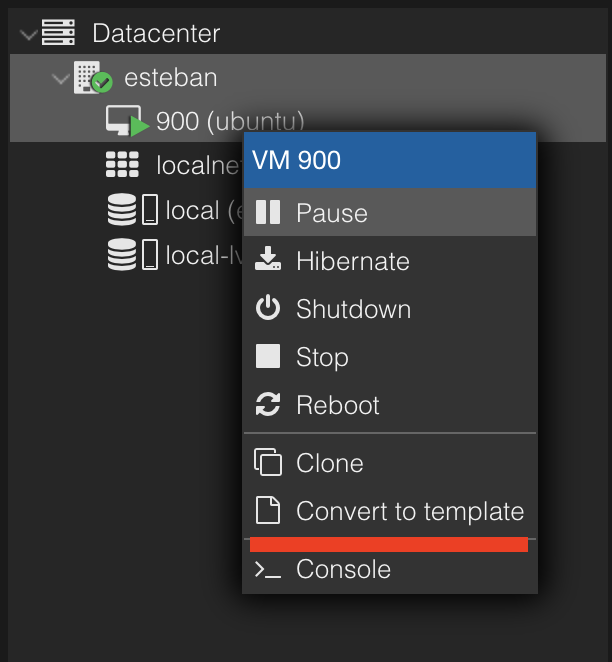This screenshot has width=612, height=662.
Task: Click the Shutdown power icon
Action: coord(268,308)
